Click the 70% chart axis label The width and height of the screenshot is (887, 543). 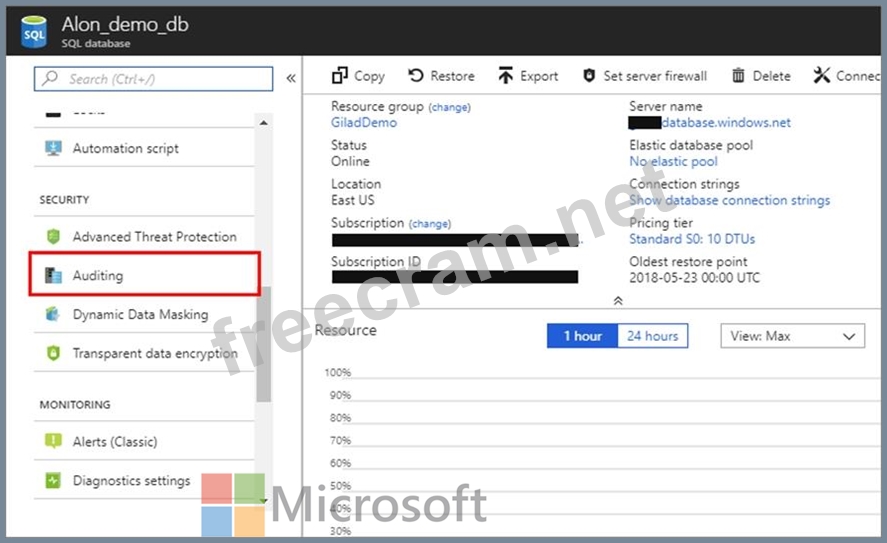click(341, 440)
